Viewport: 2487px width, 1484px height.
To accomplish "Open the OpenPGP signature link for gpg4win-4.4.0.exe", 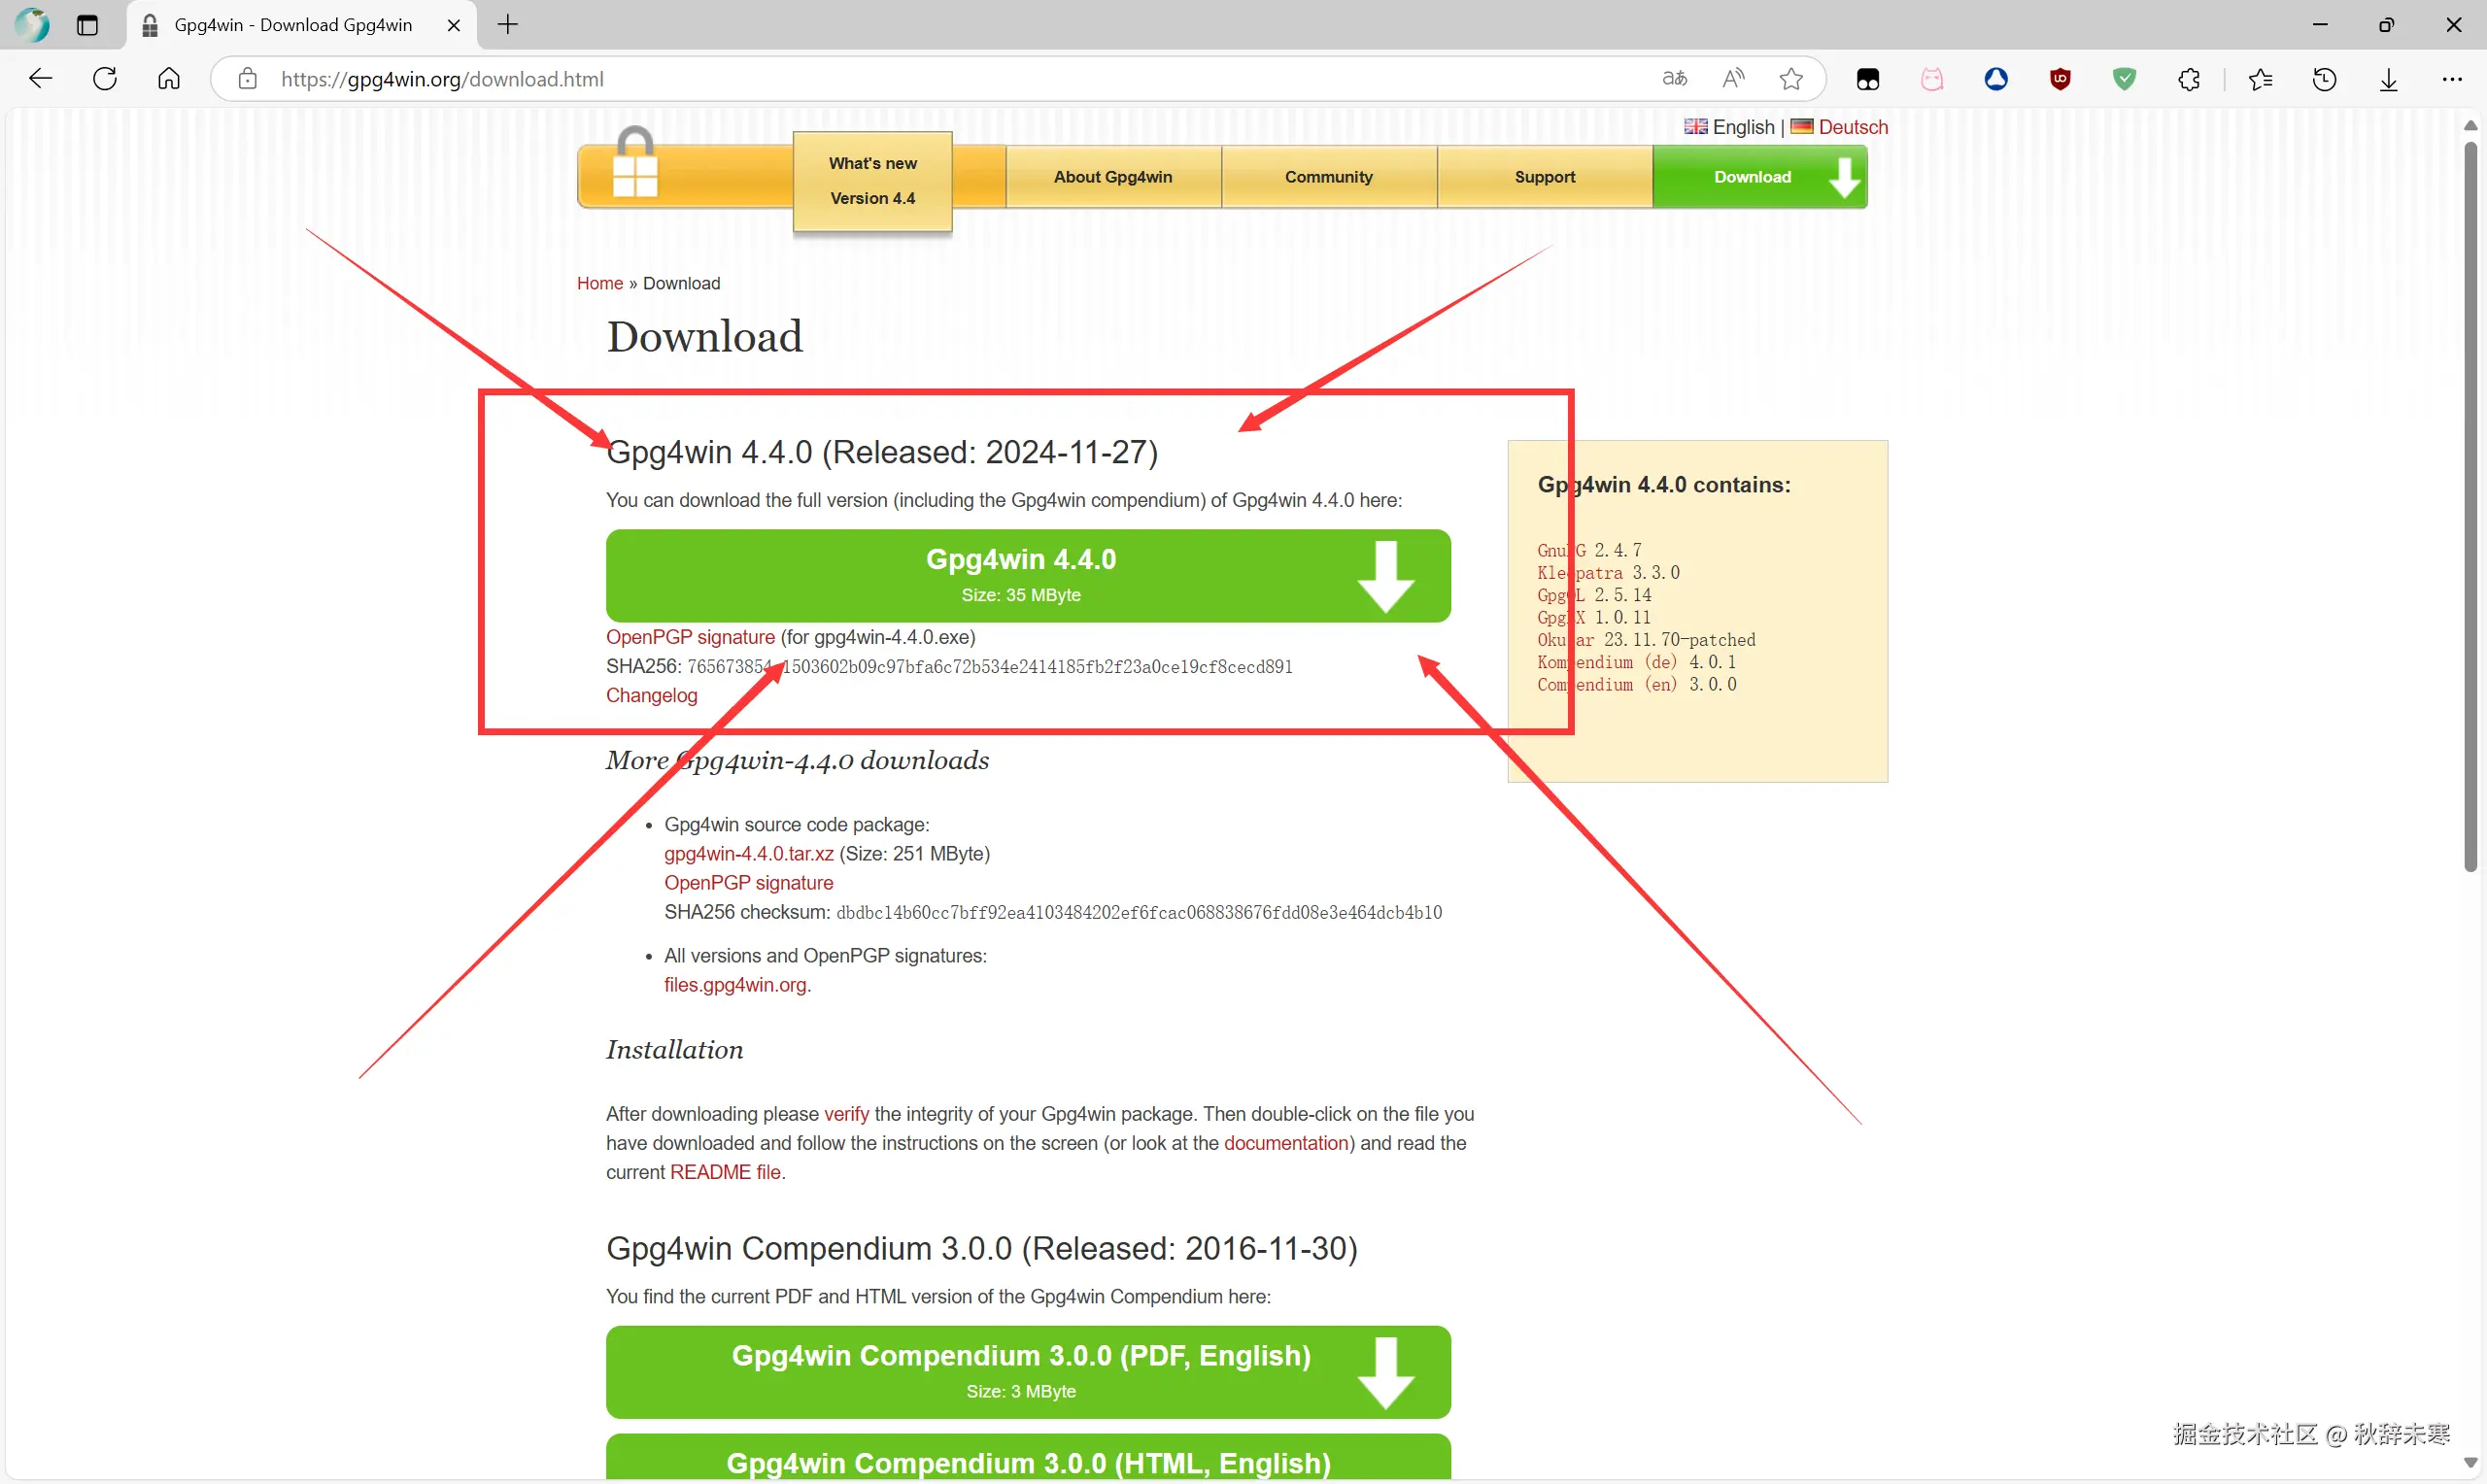I will (690, 637).
